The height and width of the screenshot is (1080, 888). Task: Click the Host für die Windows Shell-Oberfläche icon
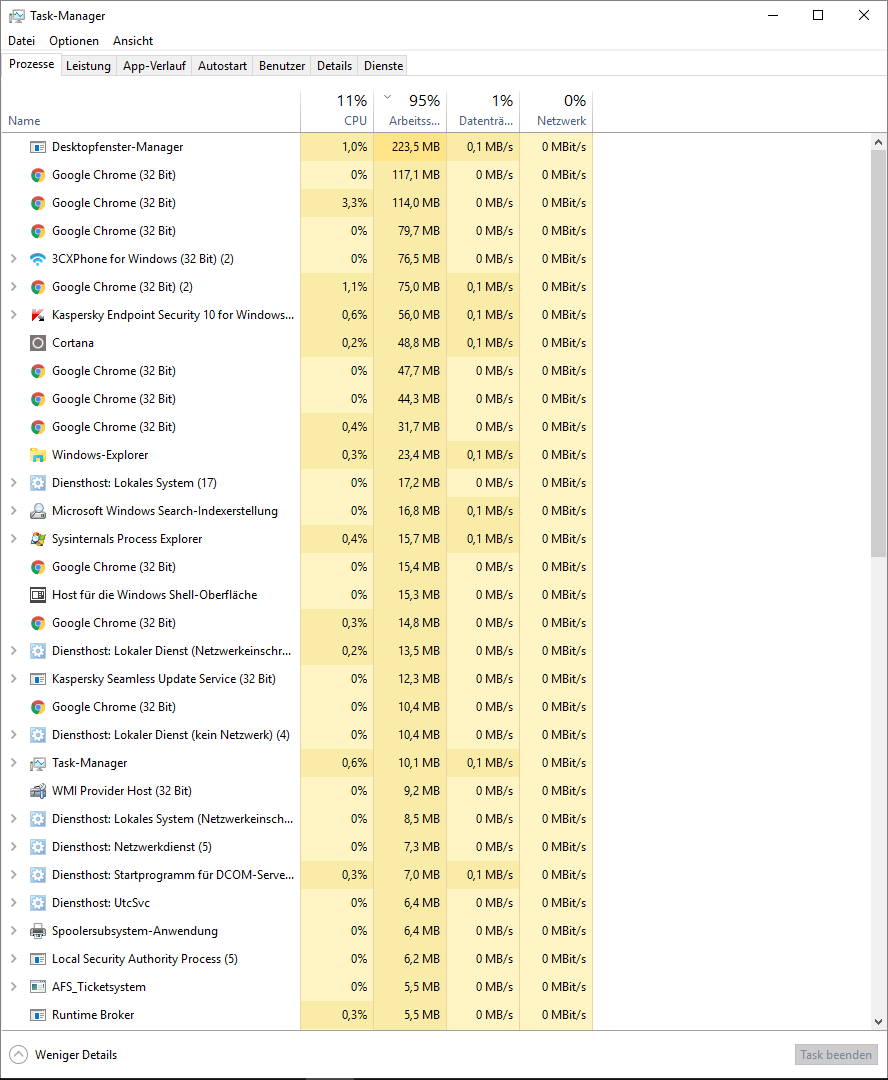(38, 595)
